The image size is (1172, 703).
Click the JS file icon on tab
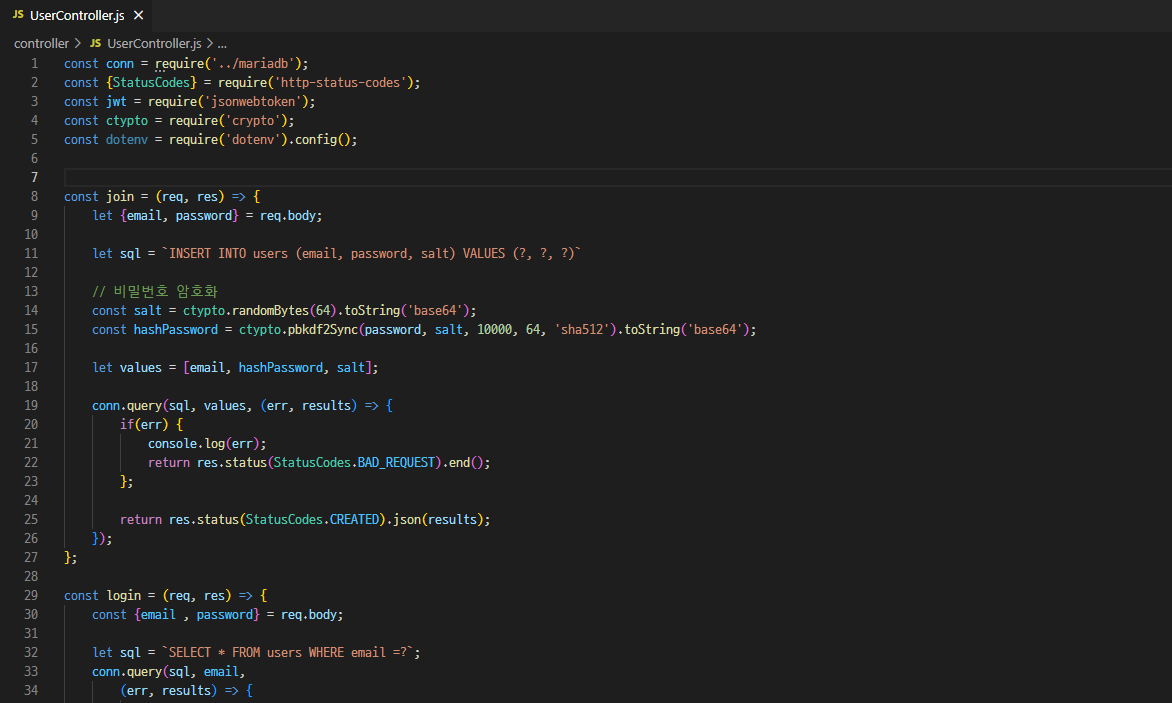click(x=19, y=15)
